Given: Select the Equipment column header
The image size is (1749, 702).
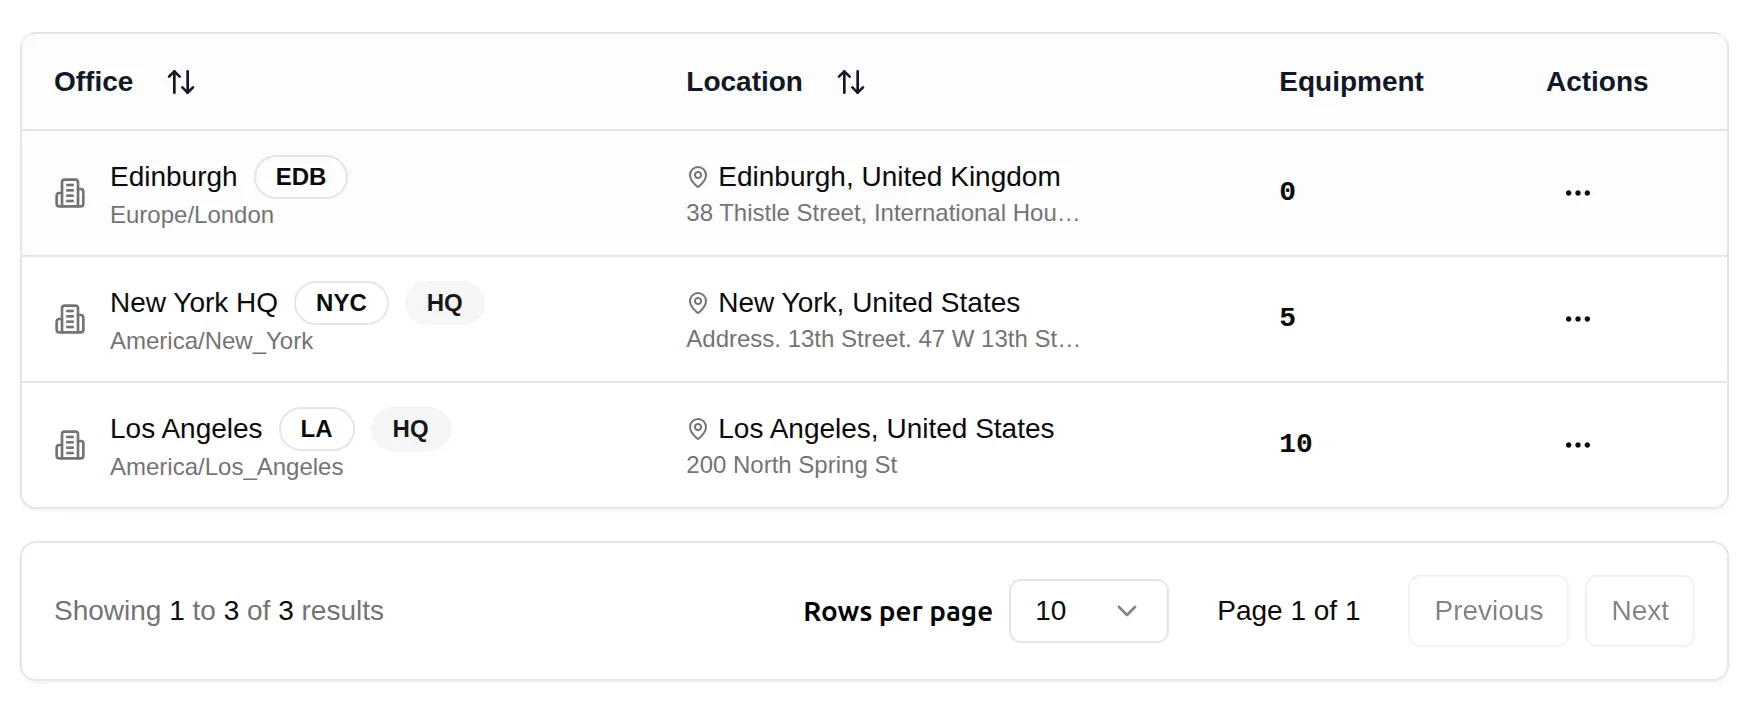Looking at the screenshot, I should pos(1351,82).
